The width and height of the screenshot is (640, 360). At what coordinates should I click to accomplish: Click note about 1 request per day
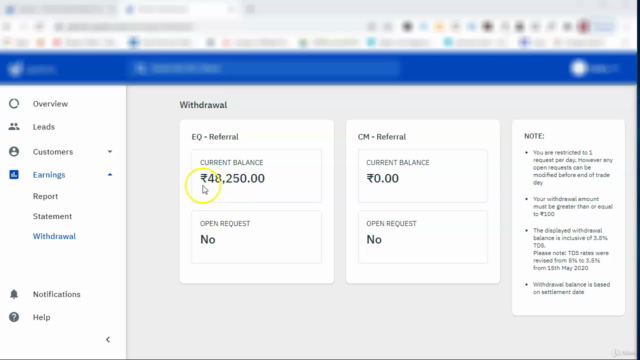(x=573, y=167)
